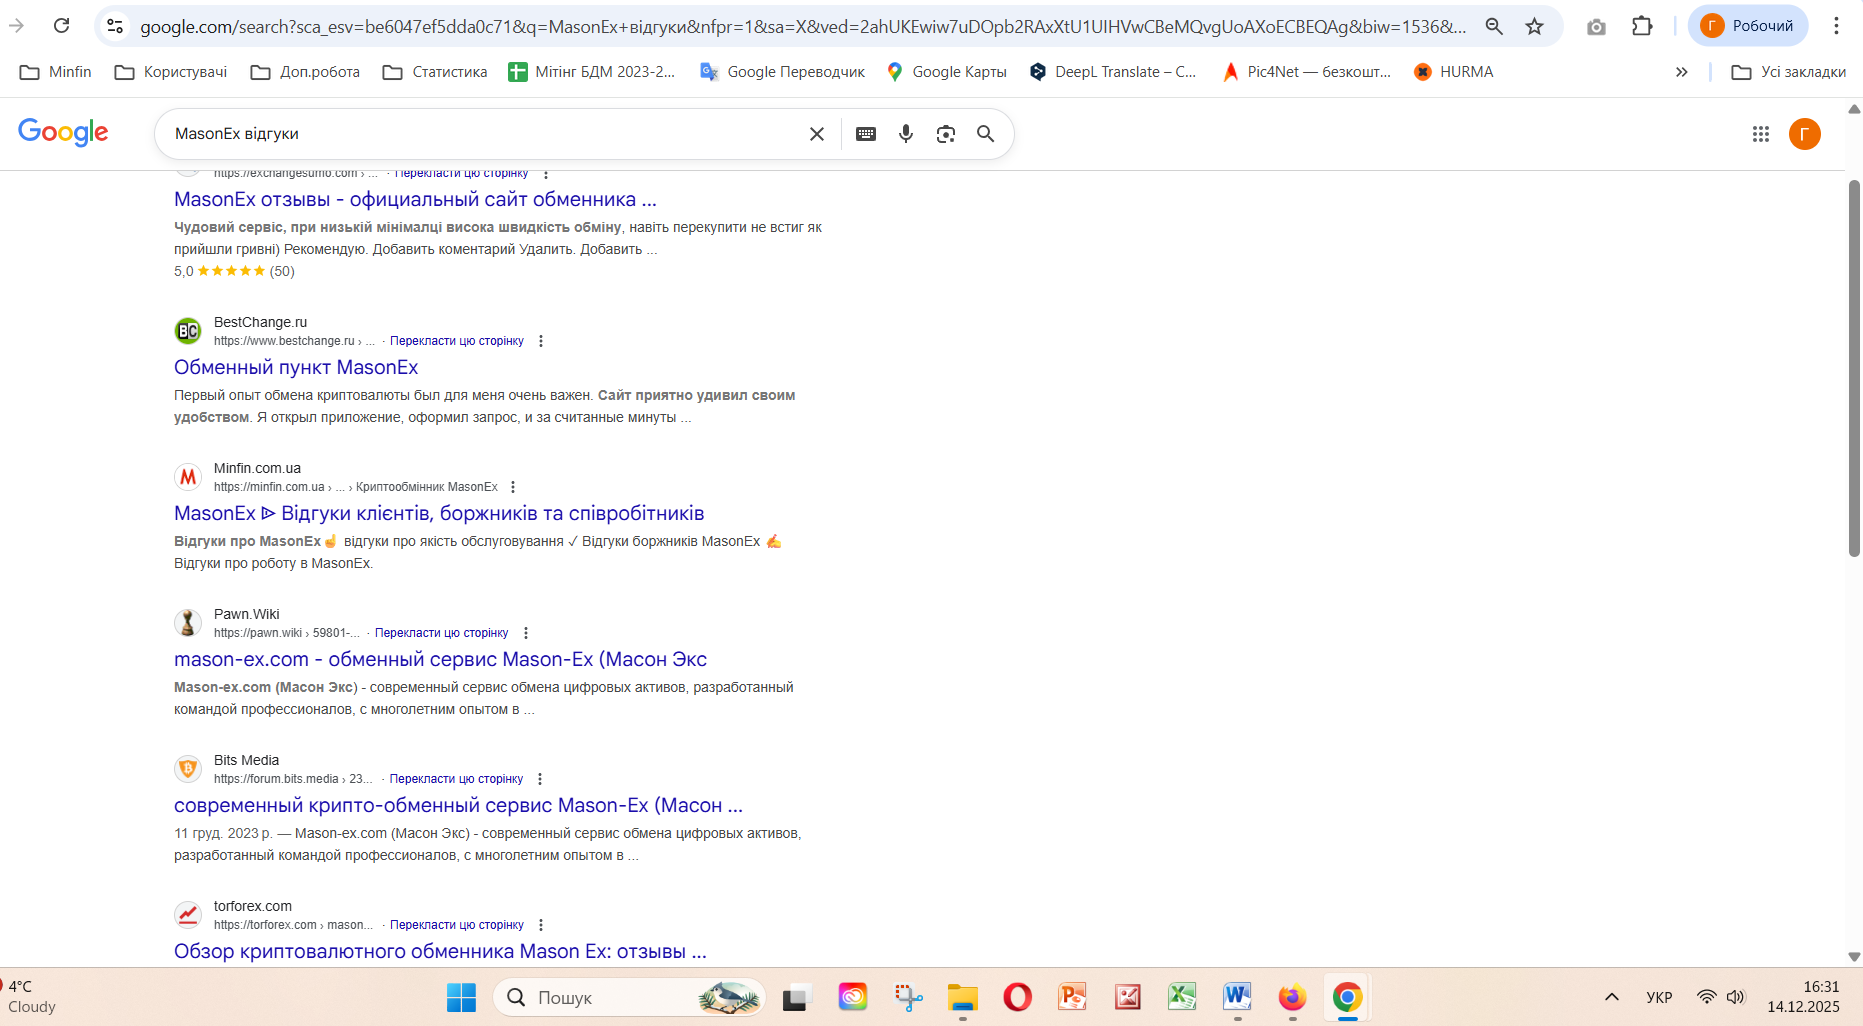Translate the Pawn.Wiki result page
This screenshot has height=1026, width=1863.
pyautogui.click(x=441, y=633)
